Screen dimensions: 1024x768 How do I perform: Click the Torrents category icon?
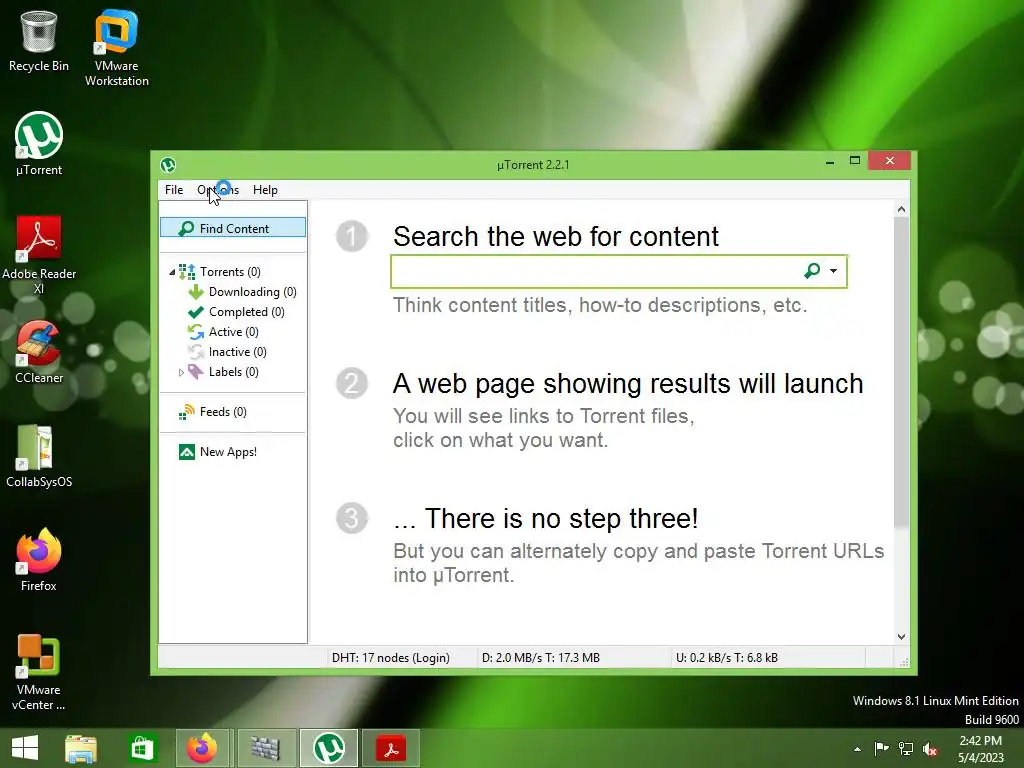point(187,272)
